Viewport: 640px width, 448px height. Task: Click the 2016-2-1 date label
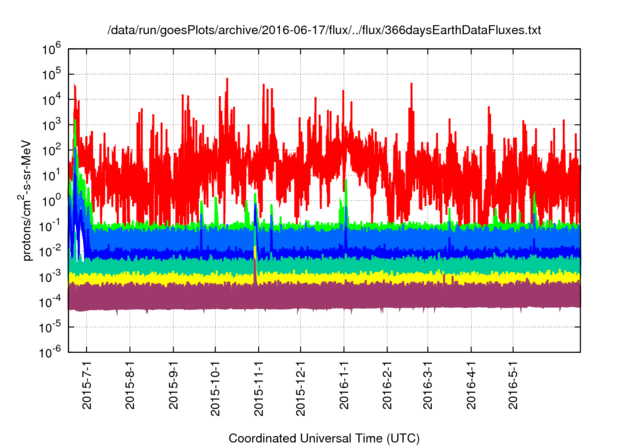tap(387, 384)
